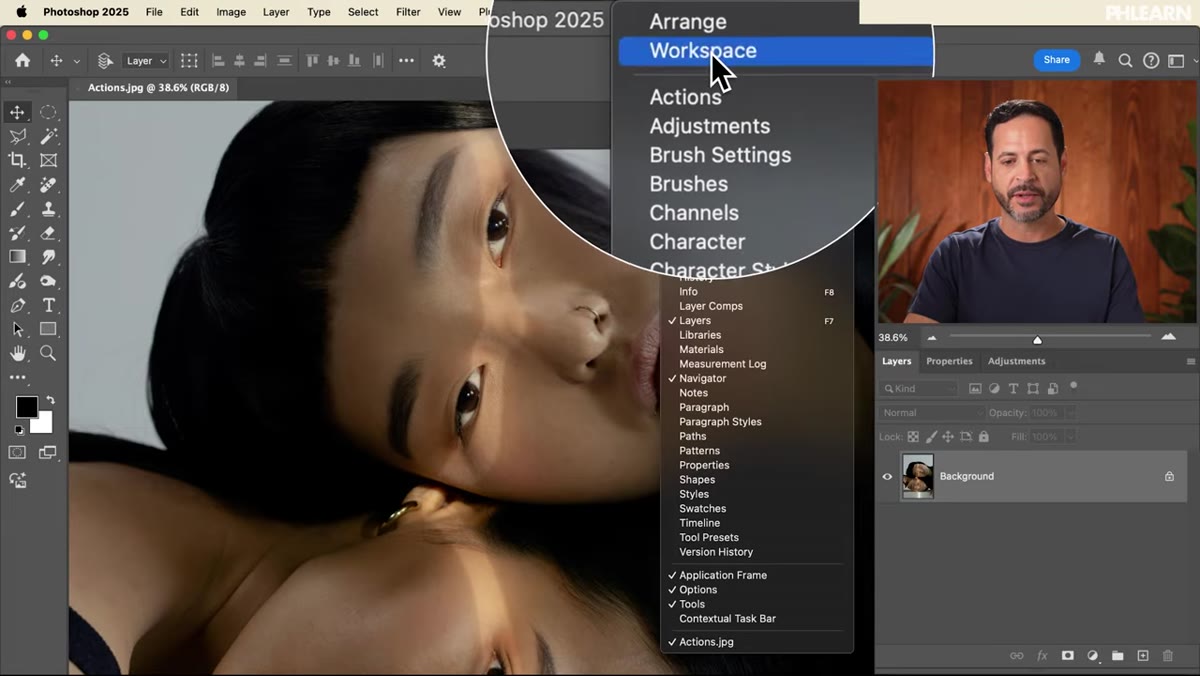Click the Background layer thumbnail
This screenshot has height=676, width=1200.
click(x=918, y=476)
